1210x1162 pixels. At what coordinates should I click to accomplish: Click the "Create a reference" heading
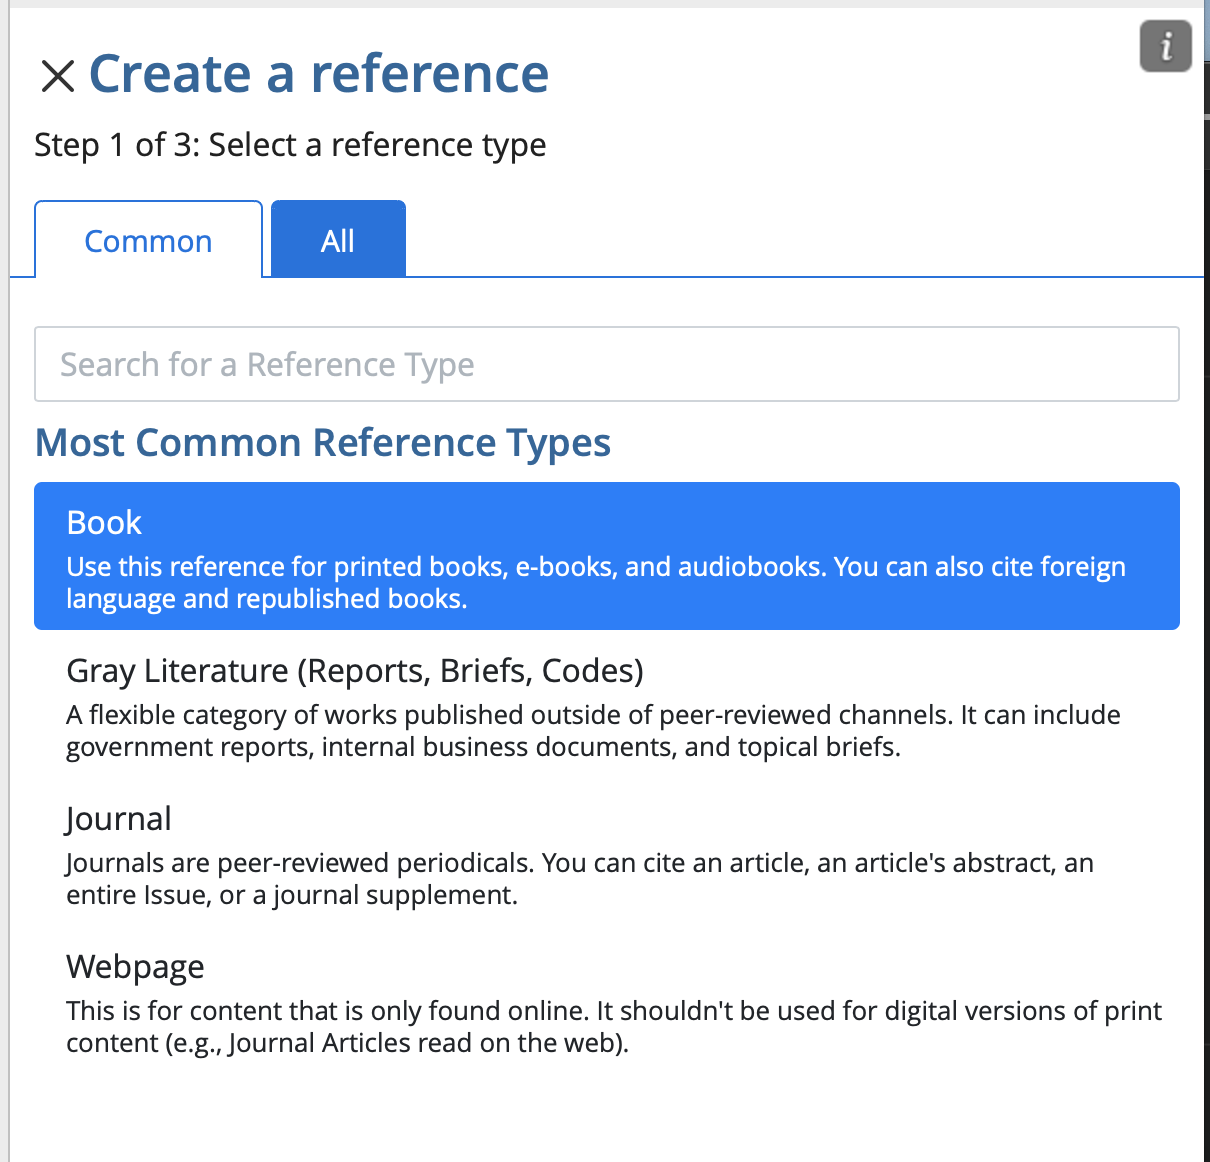pyautogui.click(x=318, y=74)
